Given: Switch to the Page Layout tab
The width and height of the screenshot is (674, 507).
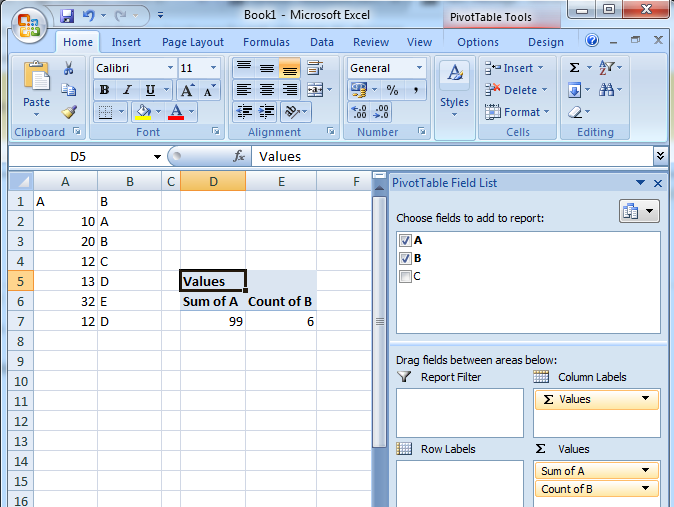Looking at the screenshot, I should [x=193, y=42].
